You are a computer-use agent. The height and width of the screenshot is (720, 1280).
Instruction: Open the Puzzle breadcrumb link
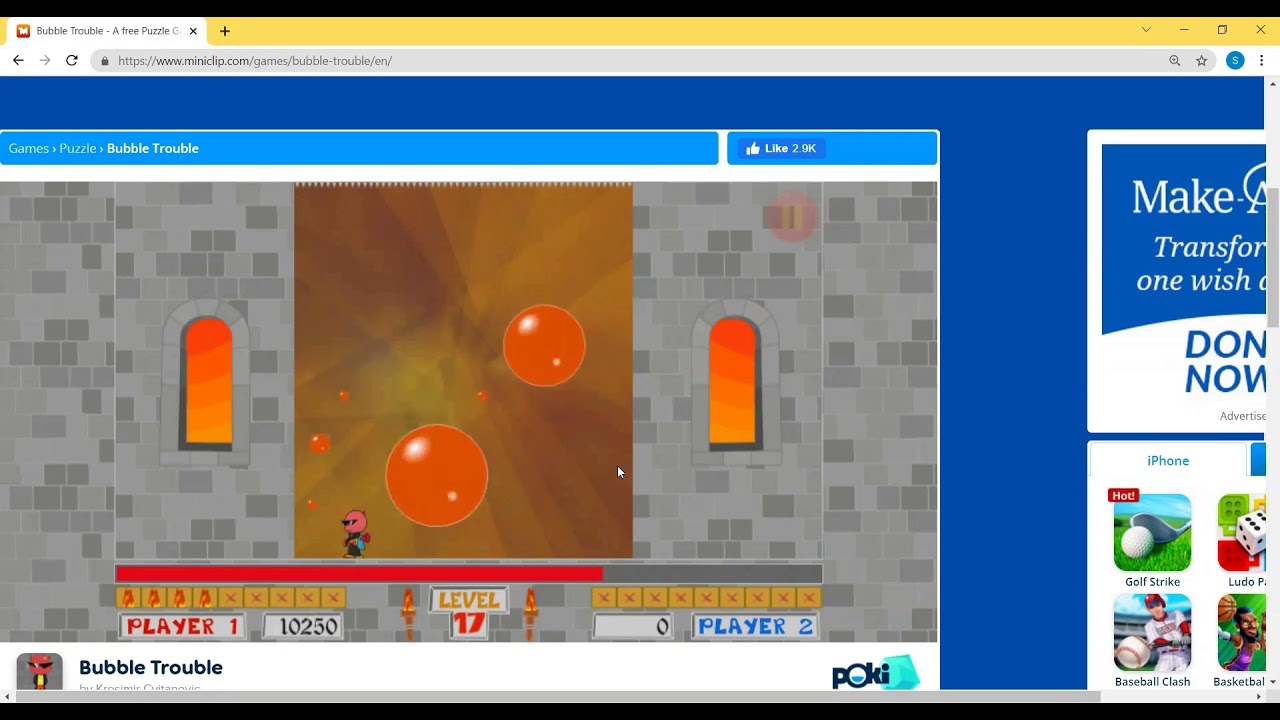coord(78,148)
